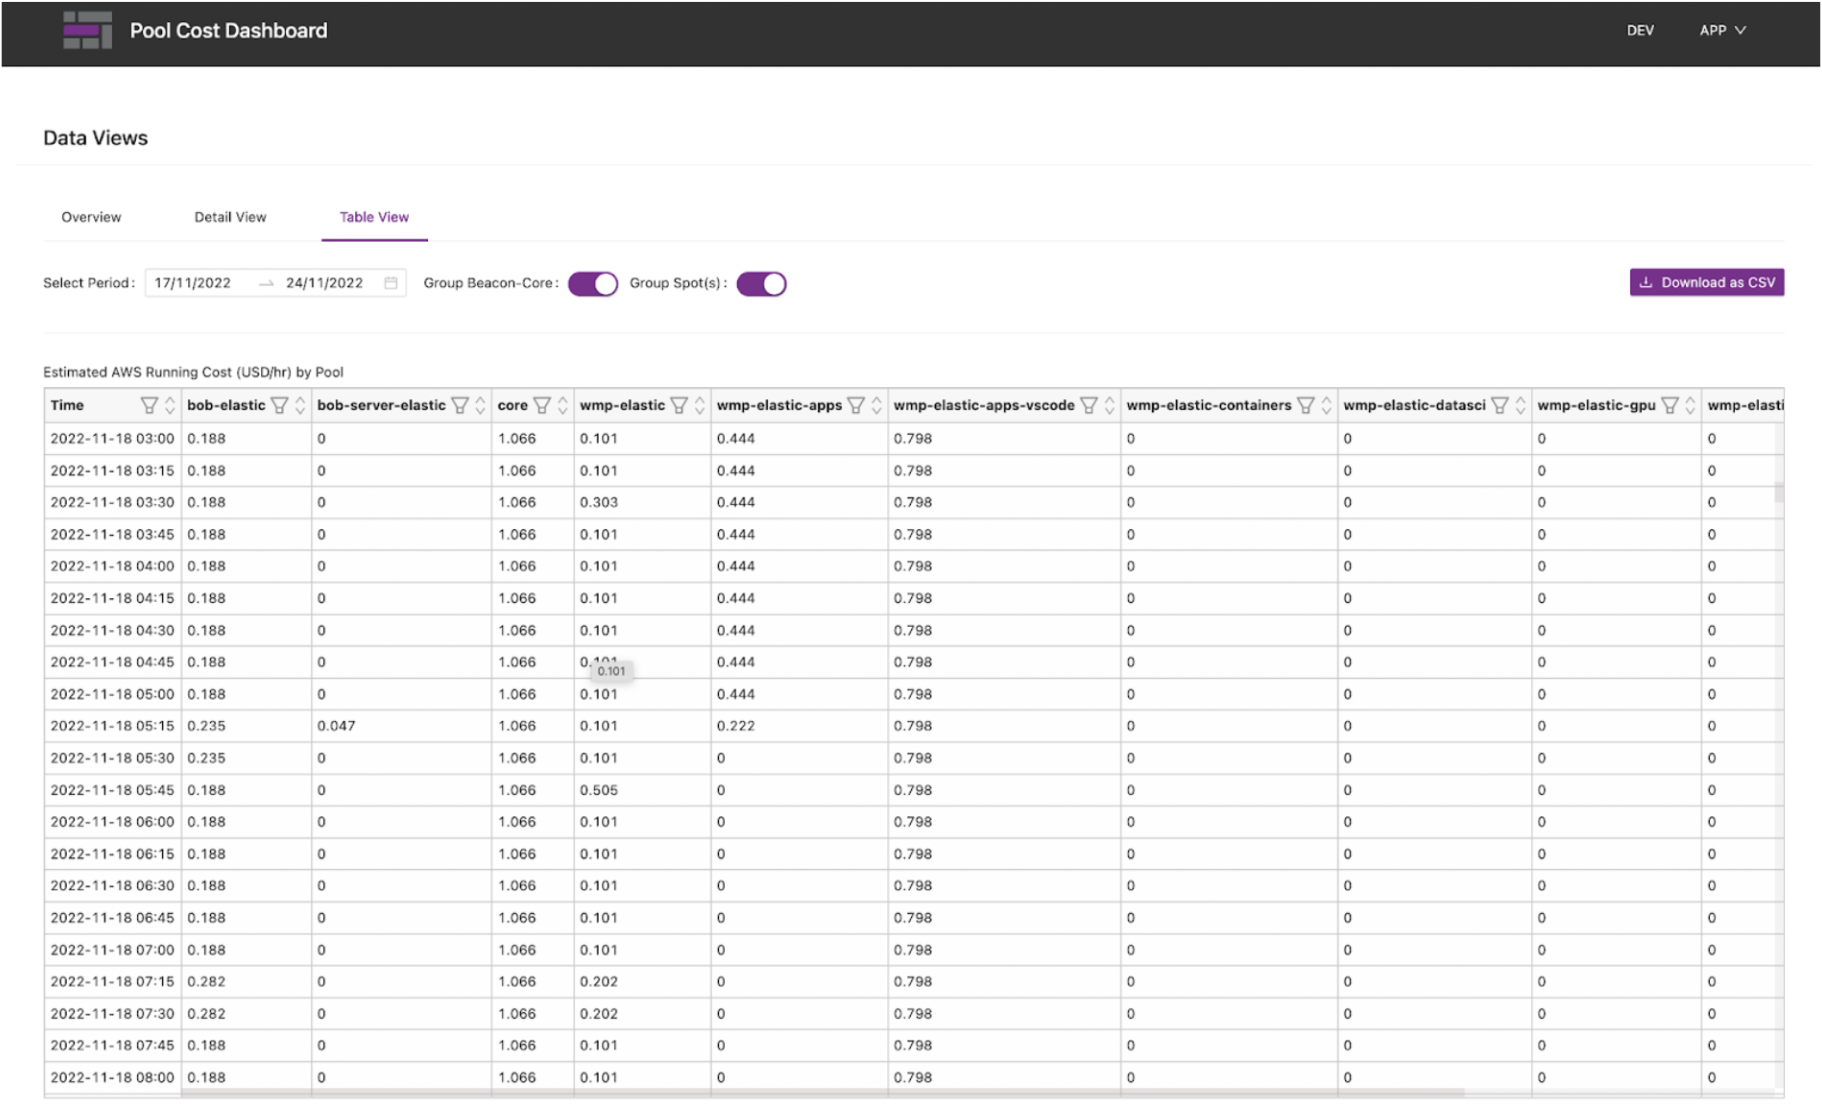Image resolution: width=1822 pixels, height=1112 pixels.
Task: Select the 2022-11-18 06:00 time cell
Action: tap(112, 822)
